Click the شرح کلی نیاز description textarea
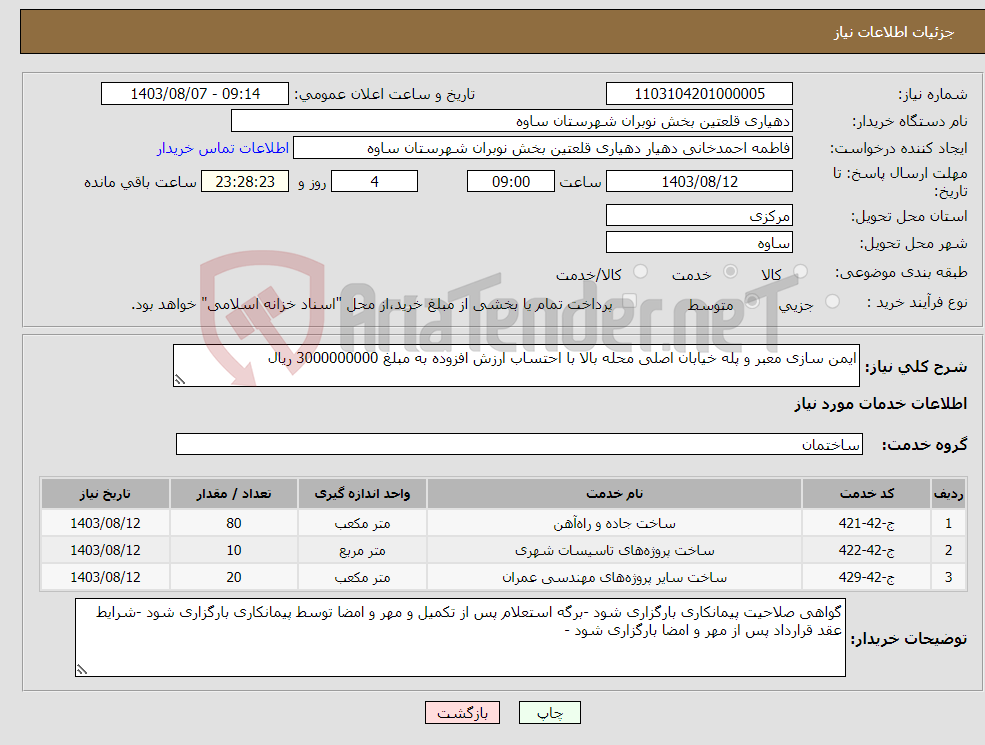Image resolution: width=985 pixels, height=745 pixels. 516,366
